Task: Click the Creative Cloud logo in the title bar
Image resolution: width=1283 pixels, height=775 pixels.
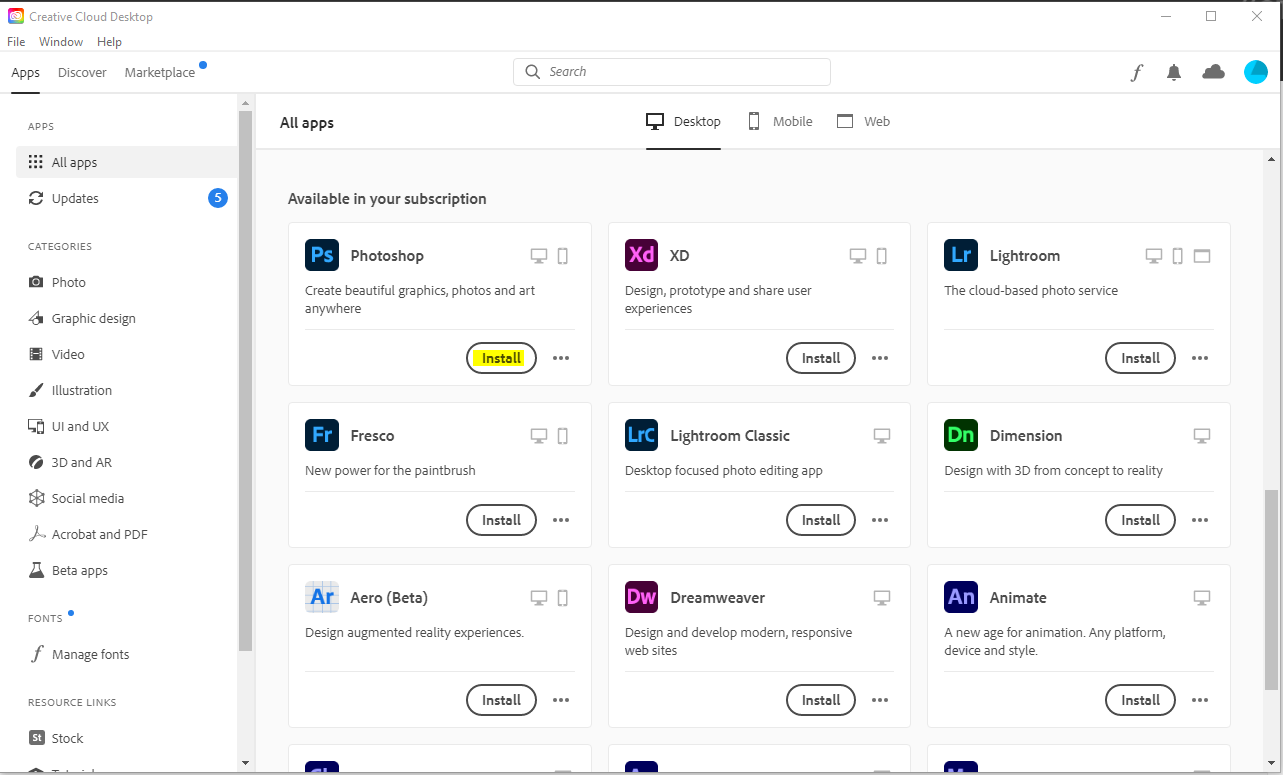Action: click(16, 16)
